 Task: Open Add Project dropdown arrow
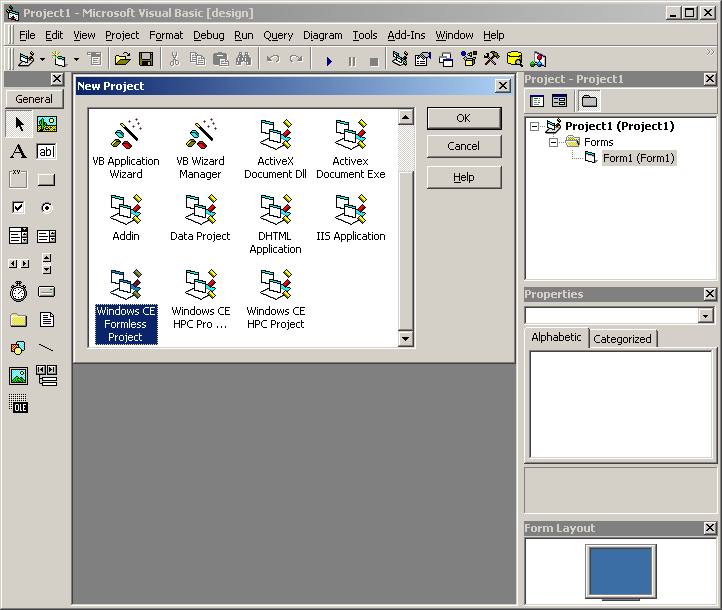42,59
